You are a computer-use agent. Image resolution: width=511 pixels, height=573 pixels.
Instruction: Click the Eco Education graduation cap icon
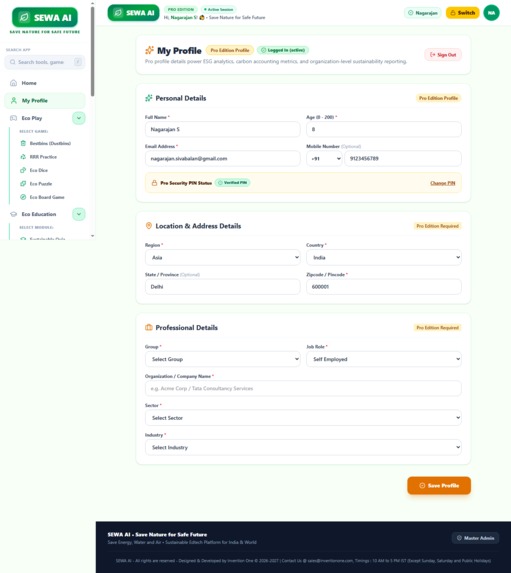14,214
